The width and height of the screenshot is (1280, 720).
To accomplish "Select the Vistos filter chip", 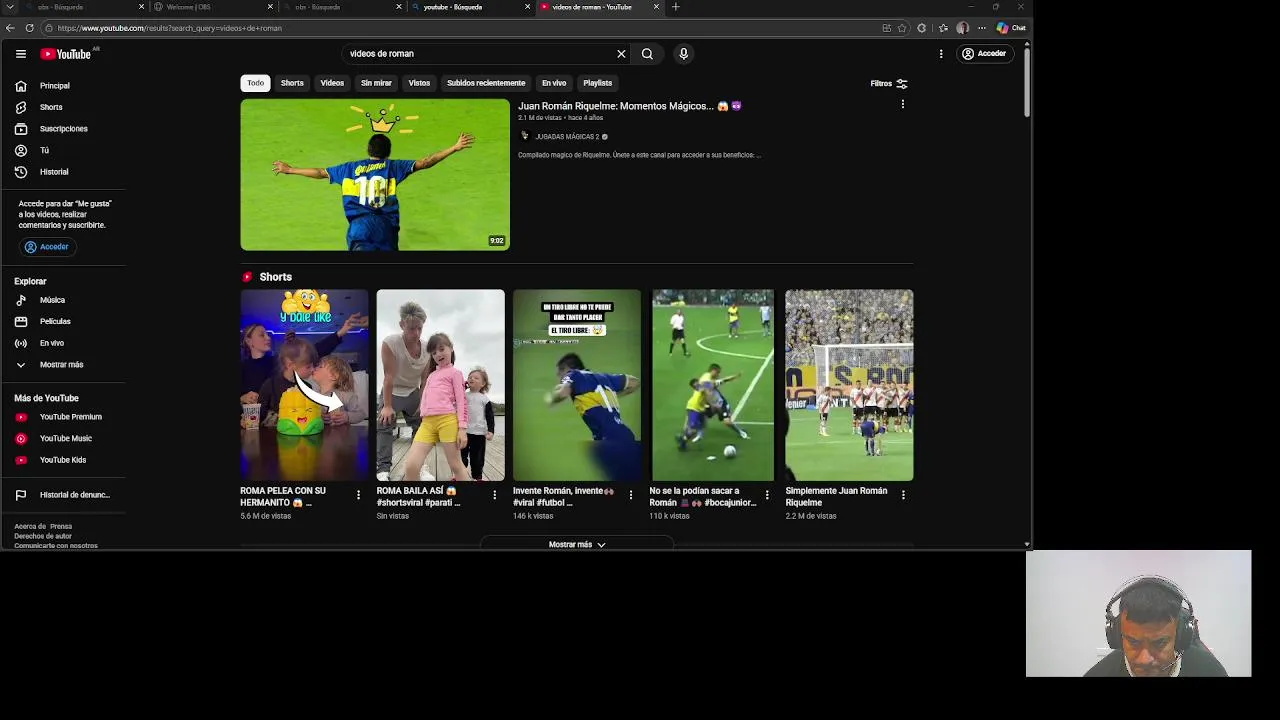I will (419, 83).
